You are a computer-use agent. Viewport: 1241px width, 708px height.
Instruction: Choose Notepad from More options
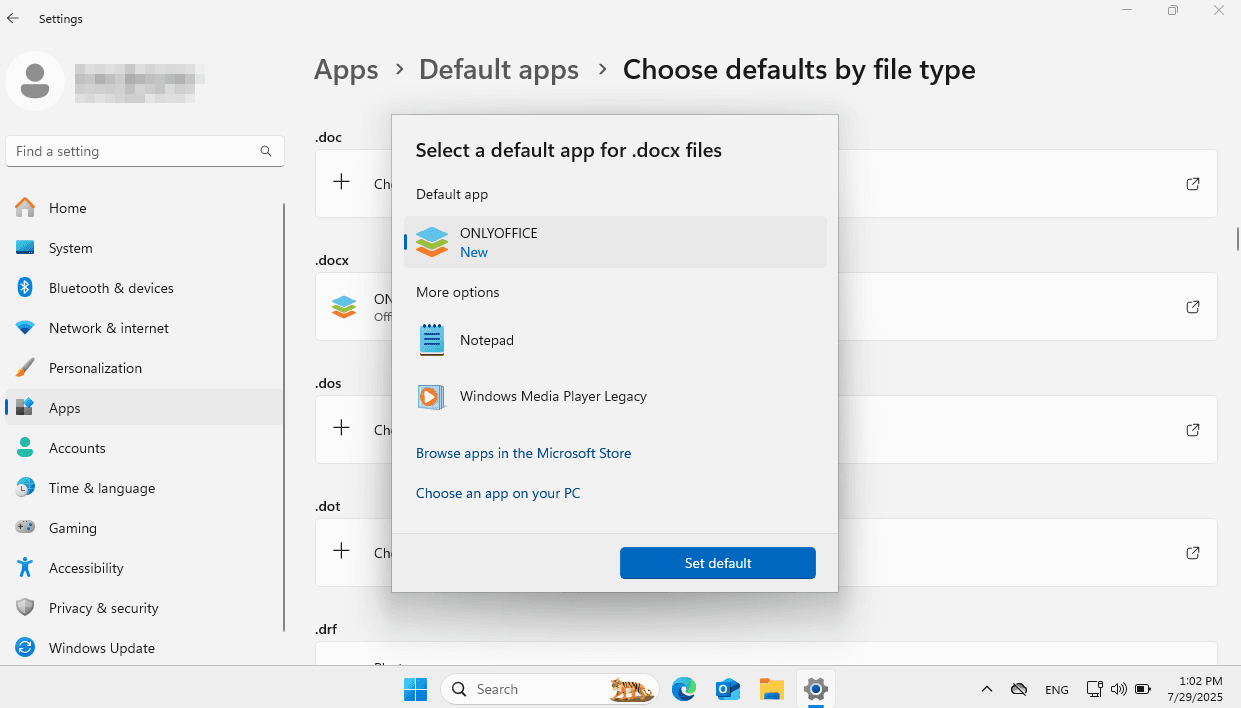615,340
